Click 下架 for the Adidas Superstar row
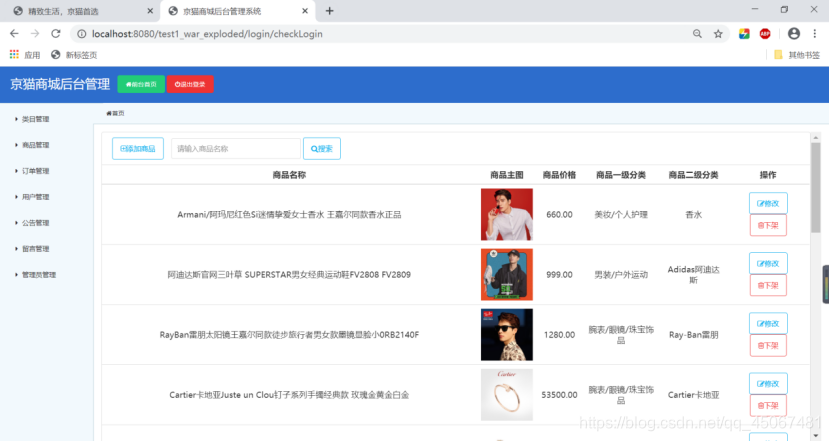 (768, 285)
